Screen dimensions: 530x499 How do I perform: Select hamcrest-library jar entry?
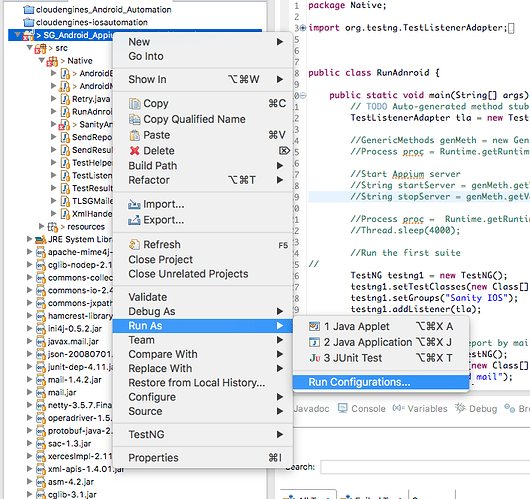coord(80,316)
